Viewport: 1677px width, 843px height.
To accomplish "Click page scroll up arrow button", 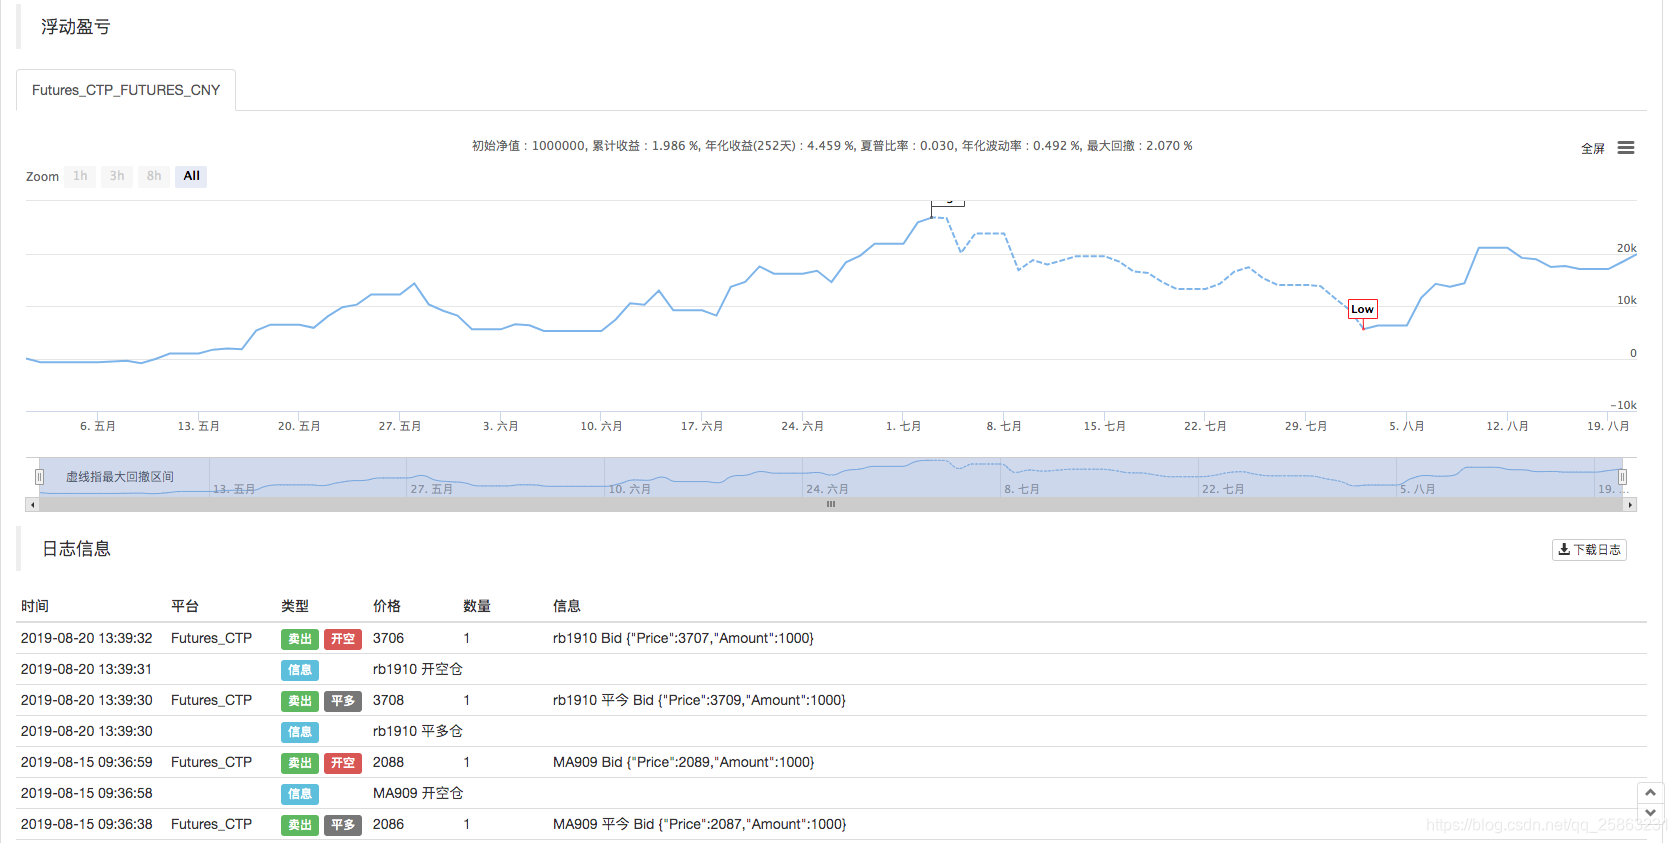I will pos(1650,792).
